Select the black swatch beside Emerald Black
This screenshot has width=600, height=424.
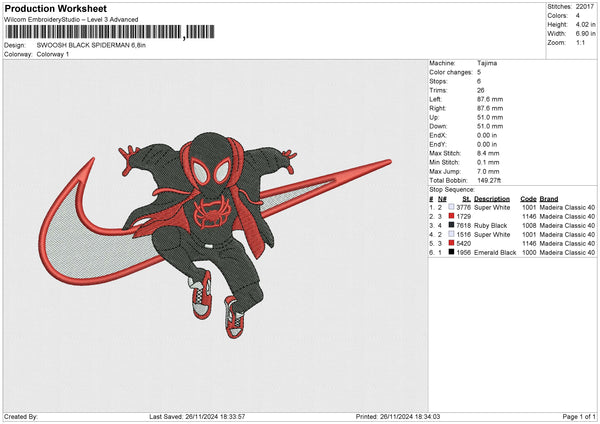pyautogui.click(x=452, y=252)
